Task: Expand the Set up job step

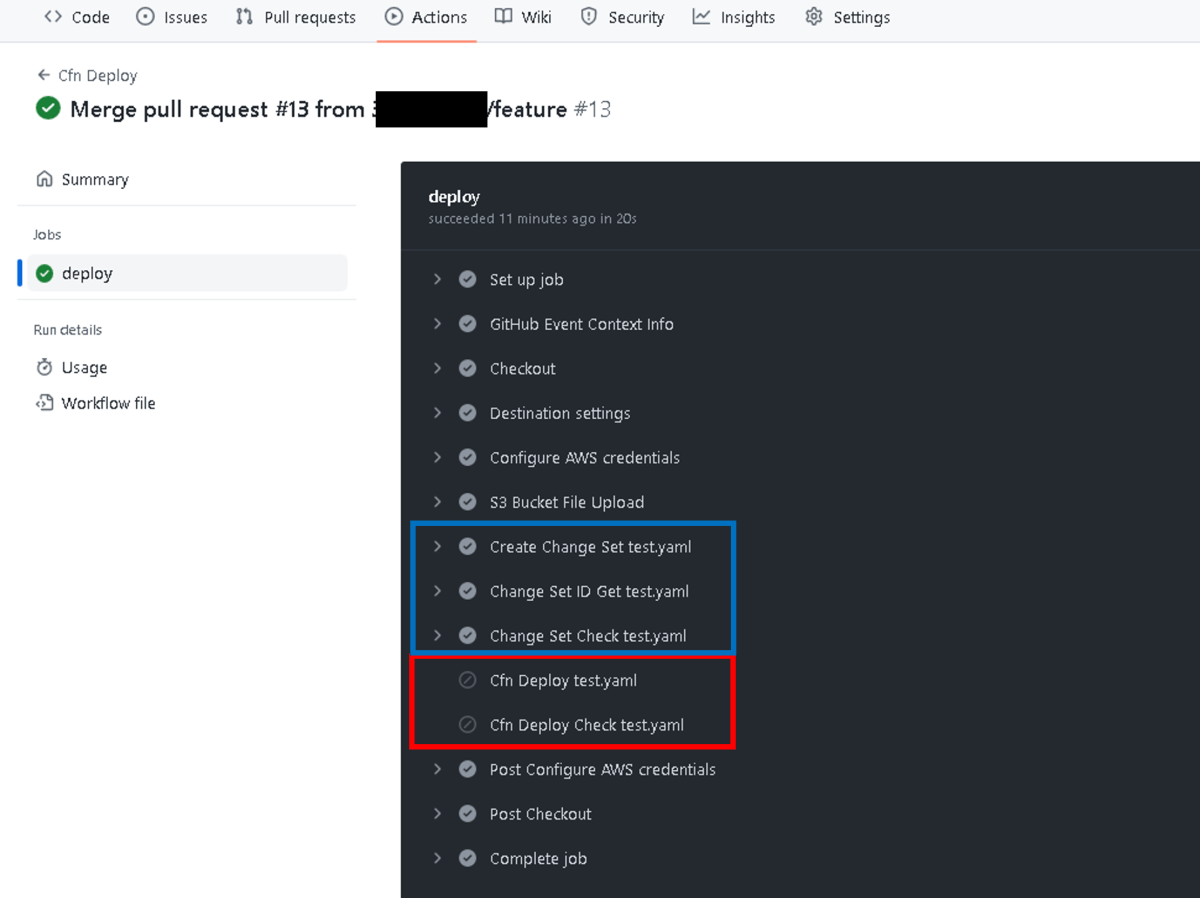Action: click(x=439, y=279)
